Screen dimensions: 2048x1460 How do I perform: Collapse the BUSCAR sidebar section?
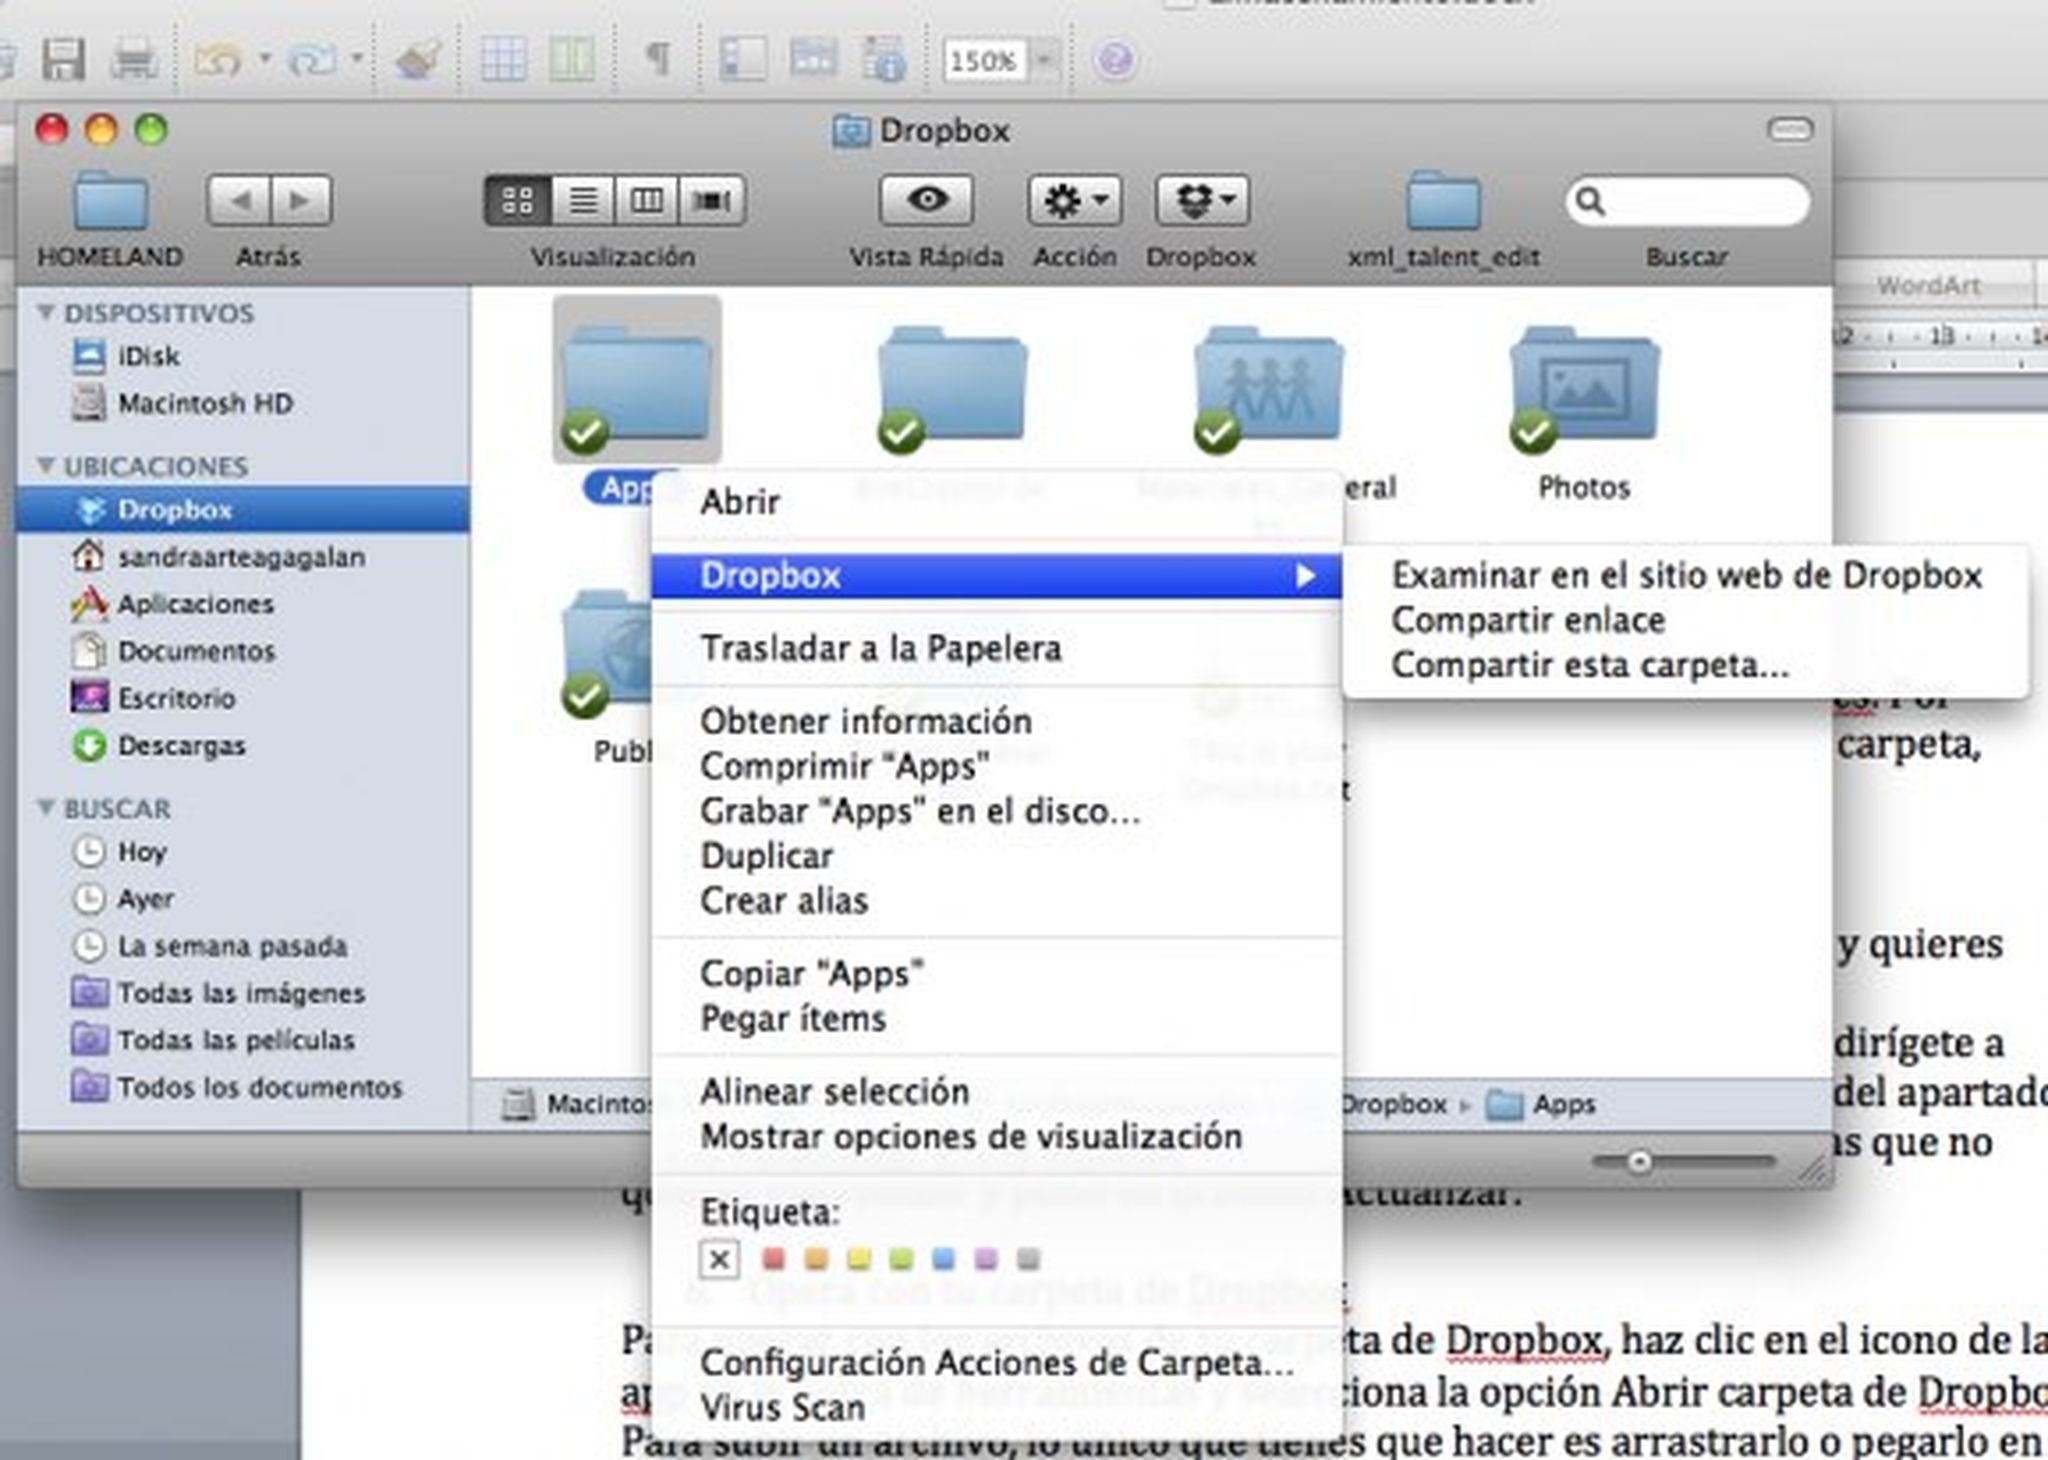click(45, 808)
